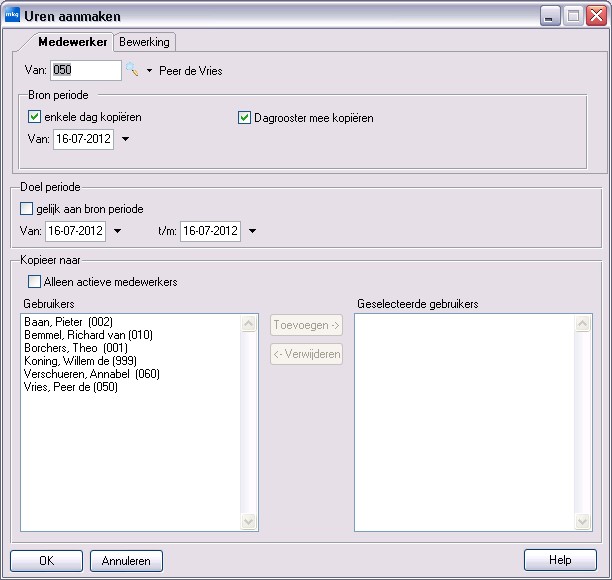
Task: Switch to the Bewerking tab
Action: click(144, 42)
